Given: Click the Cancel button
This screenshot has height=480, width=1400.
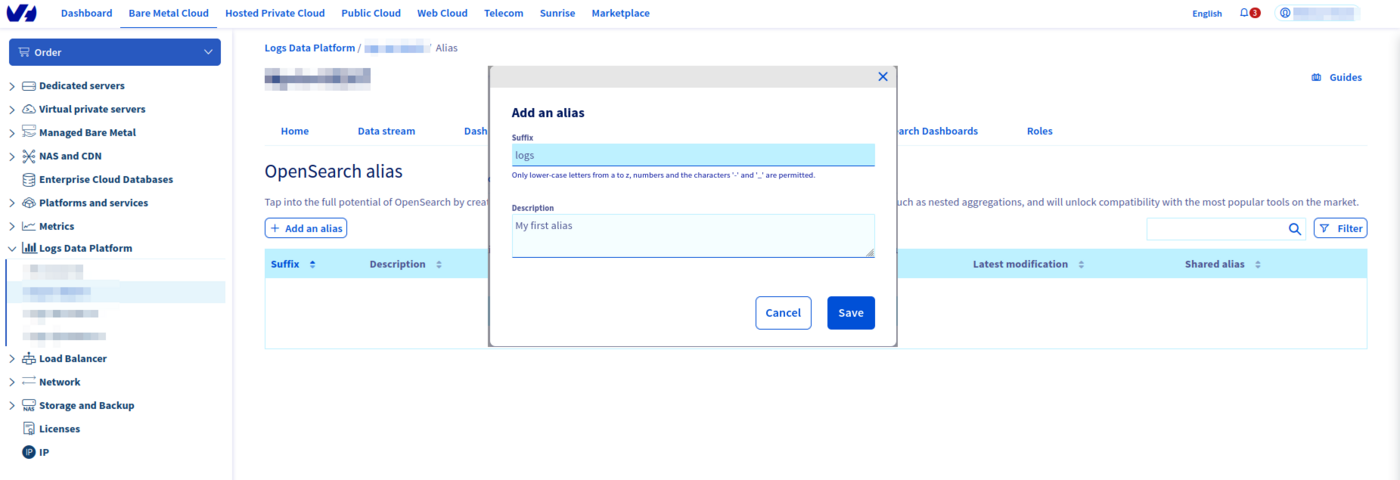Looking at the screenshot, I should 782,313.
